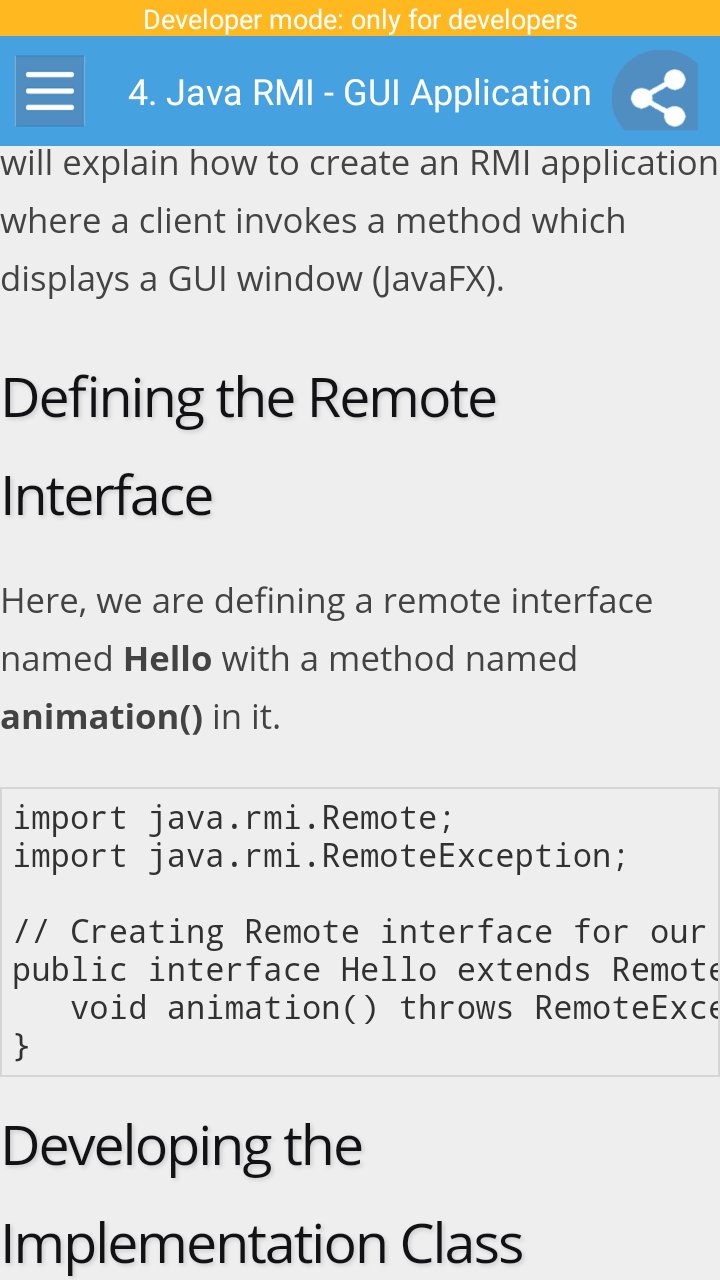Tap the line 'will explain how to create'
The image size is (720, 1280).
coord(360,164)
